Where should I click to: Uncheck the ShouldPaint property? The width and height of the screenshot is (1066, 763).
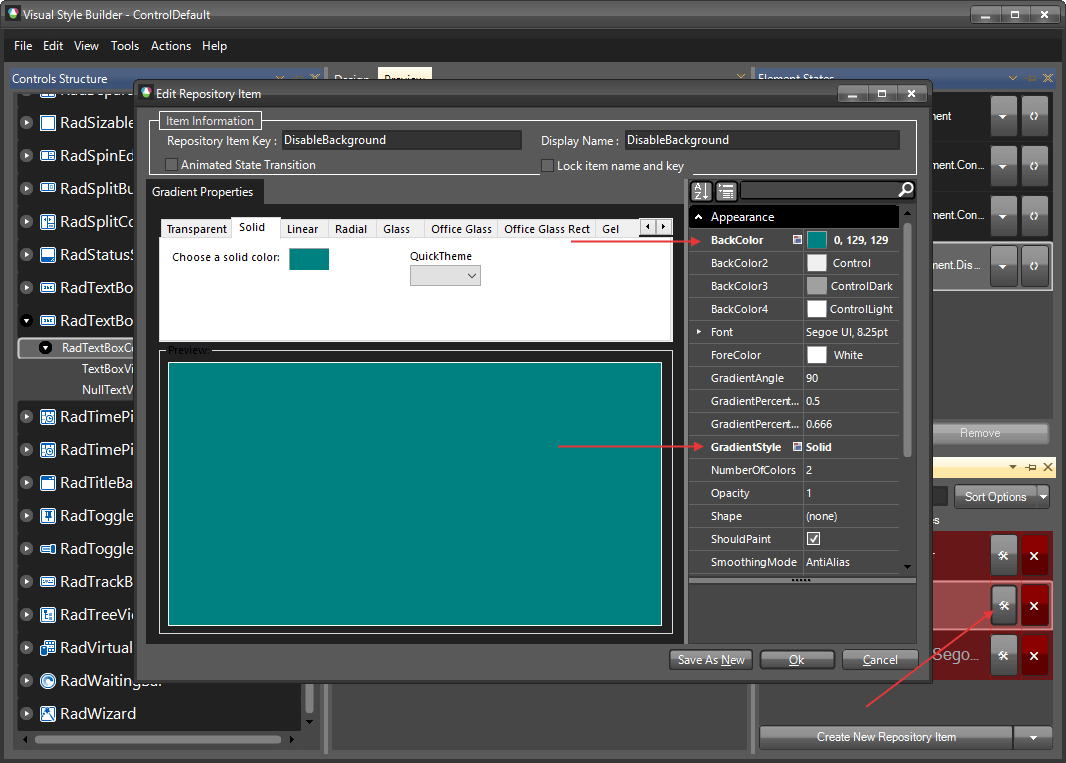[x=813, y=538]
